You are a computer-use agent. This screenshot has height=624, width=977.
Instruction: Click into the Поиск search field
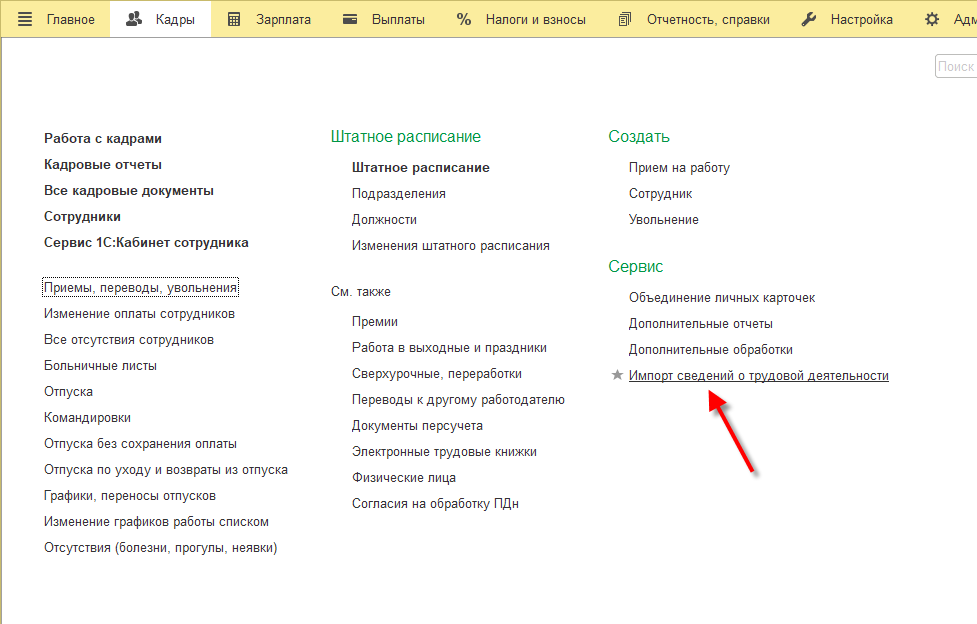pos(956,66)
